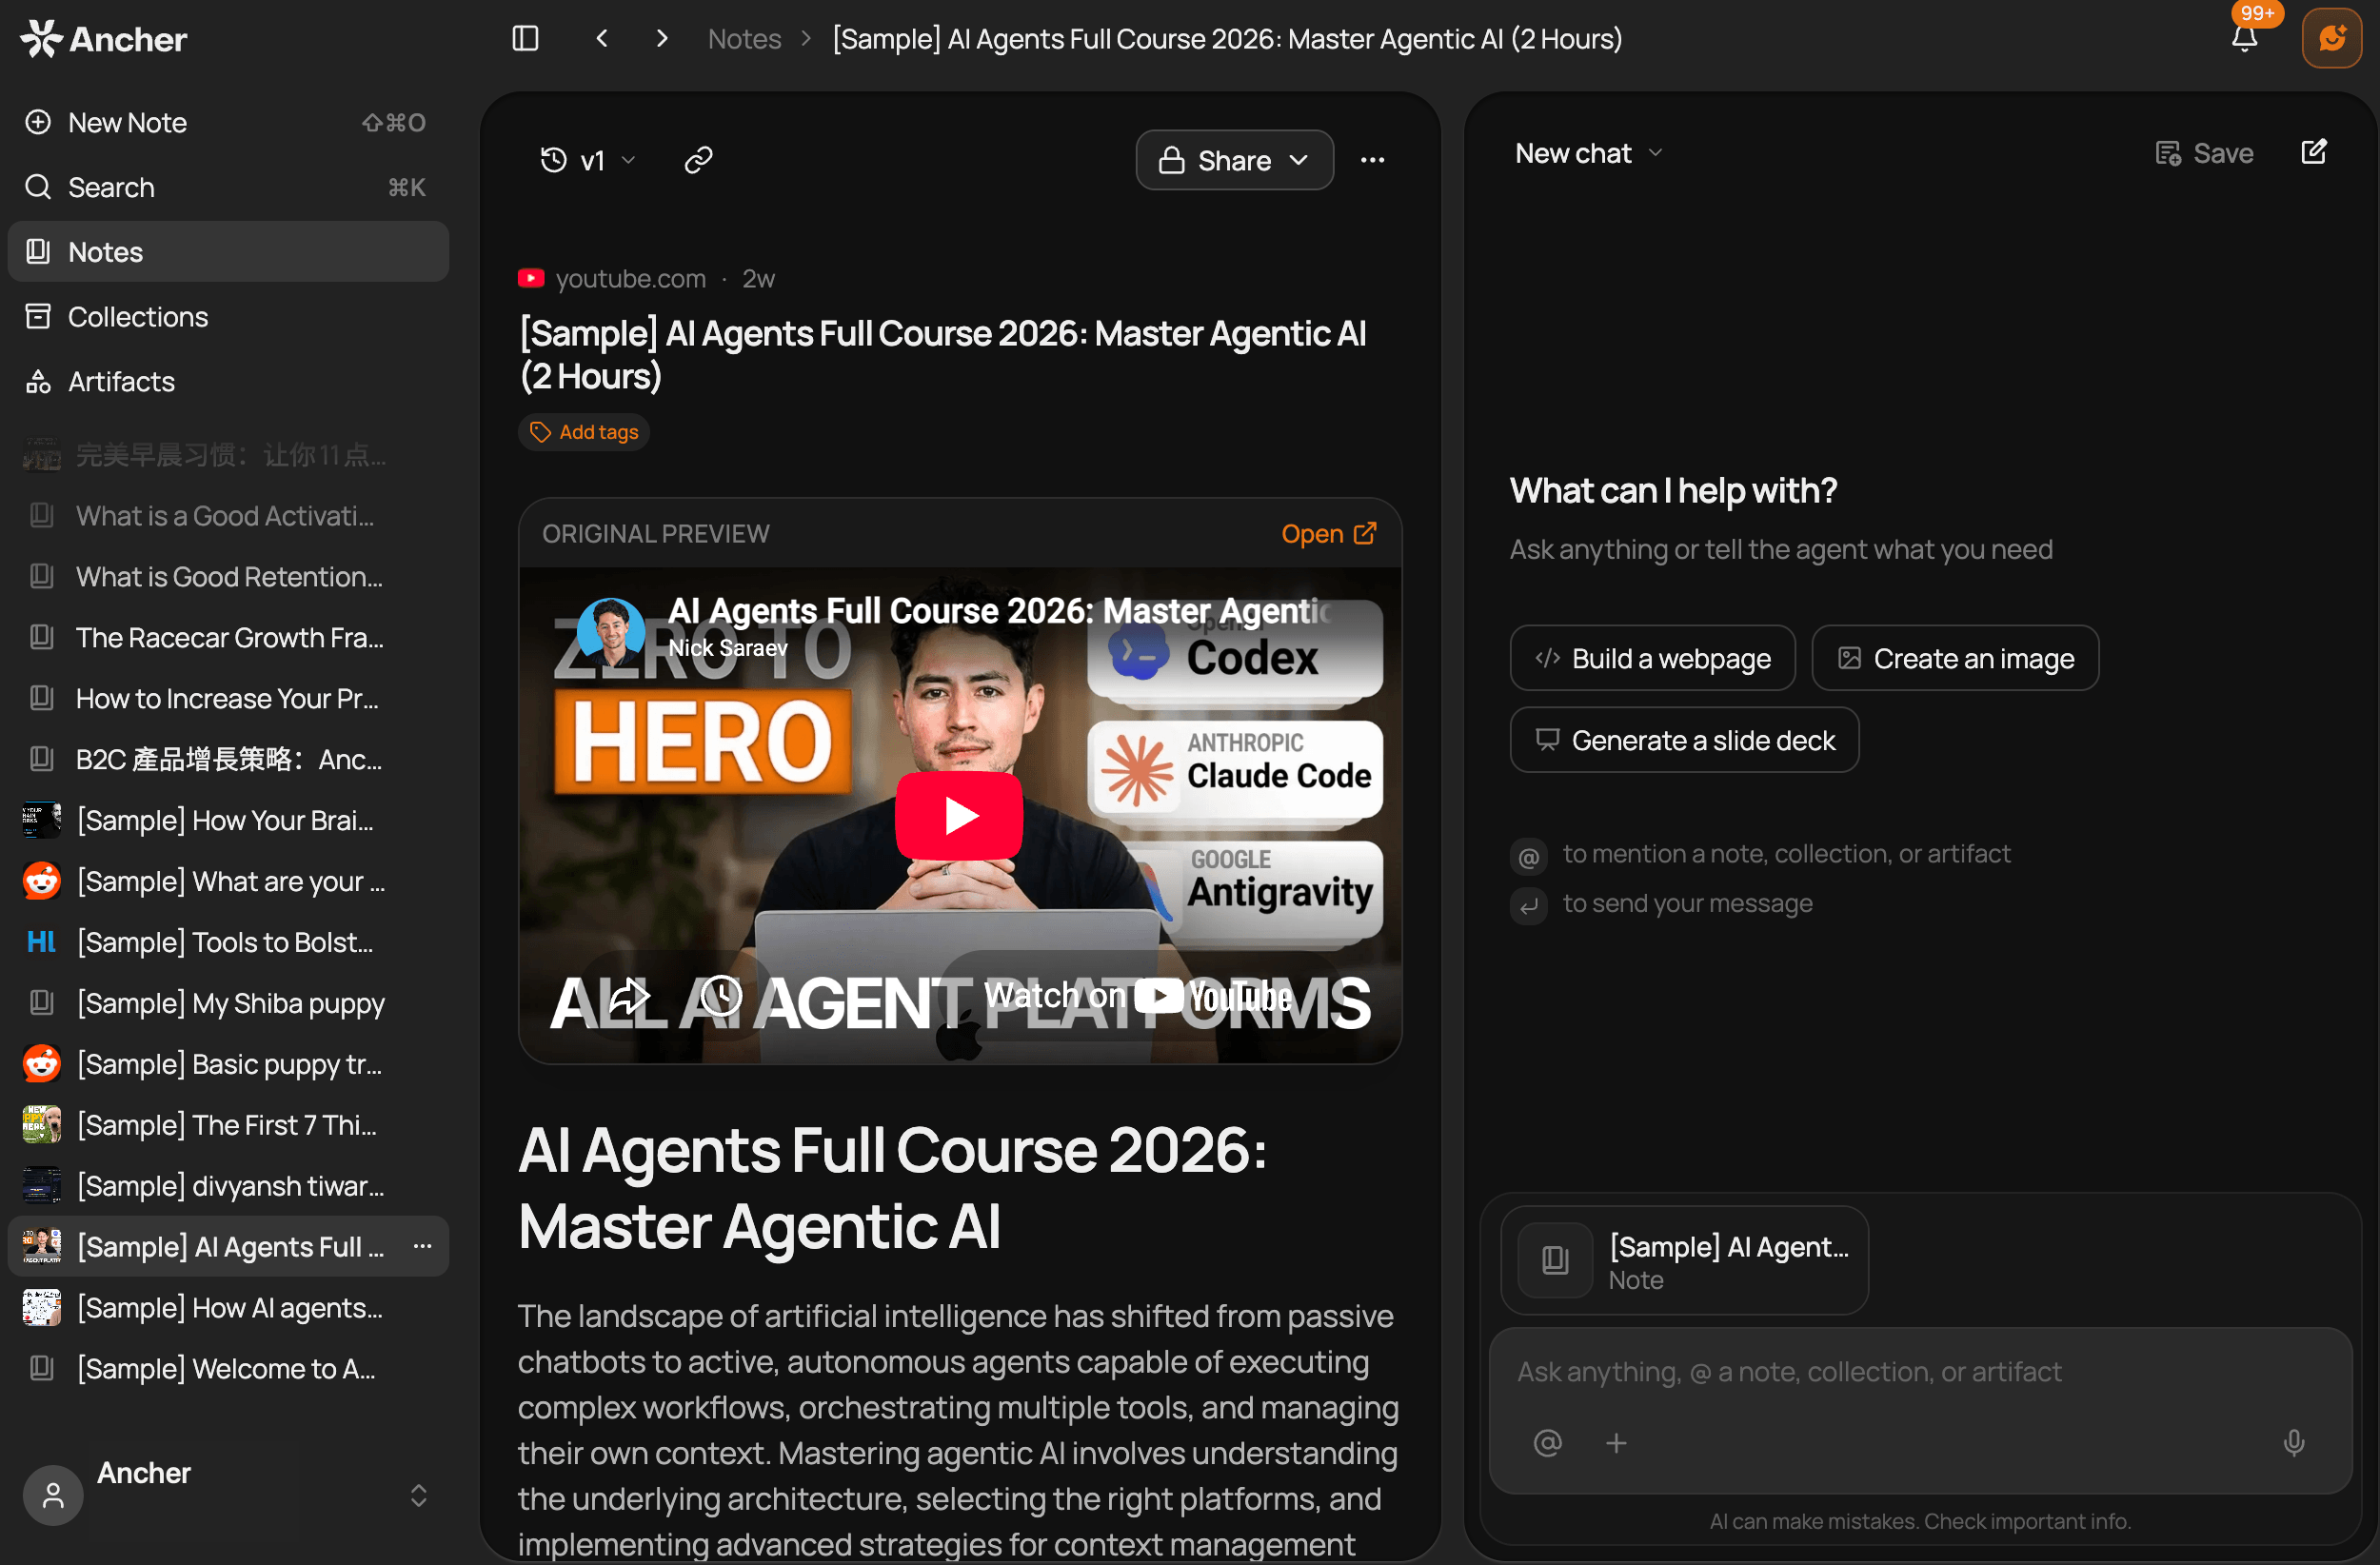Expand the New chat dropdown
Screen dimensions: 2380x1565
coord(1588,153)
